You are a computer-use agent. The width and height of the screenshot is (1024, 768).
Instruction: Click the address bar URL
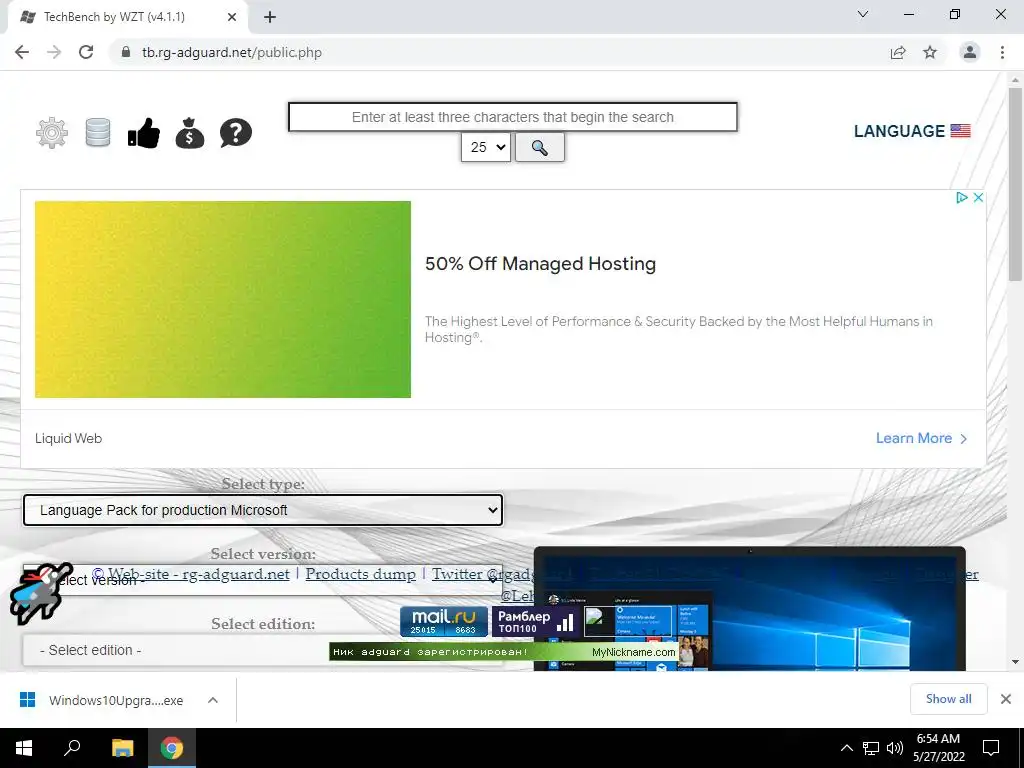[232, 52]
